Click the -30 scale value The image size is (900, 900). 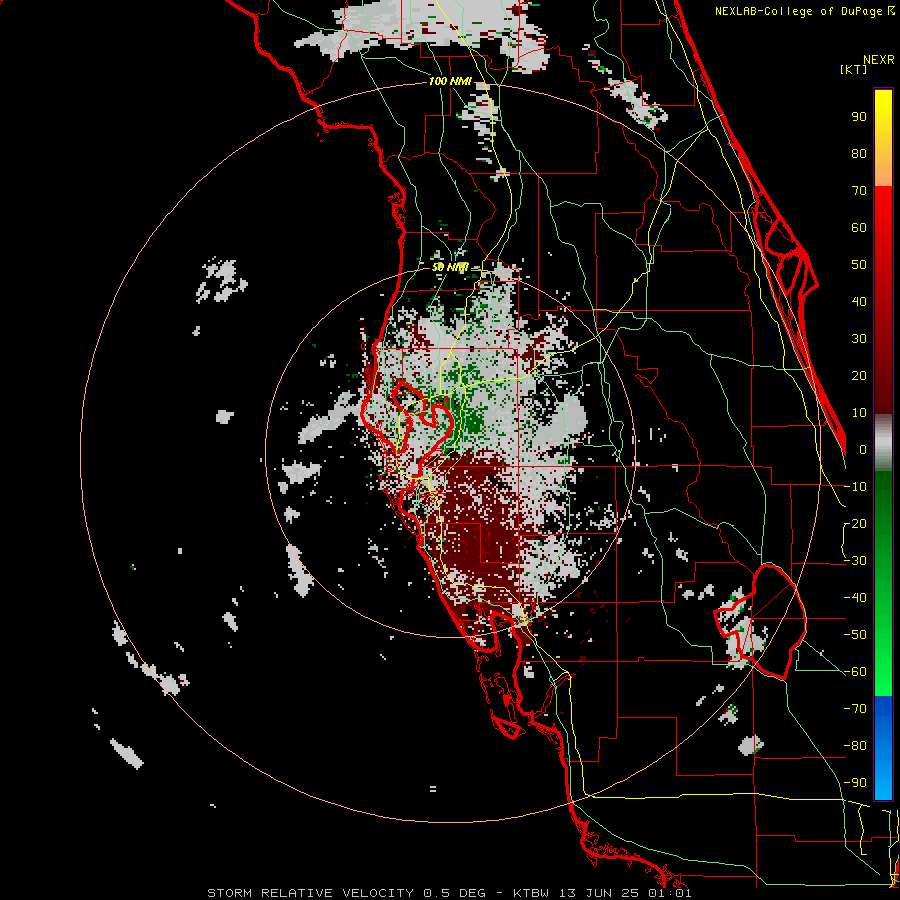tap(855, 561)
